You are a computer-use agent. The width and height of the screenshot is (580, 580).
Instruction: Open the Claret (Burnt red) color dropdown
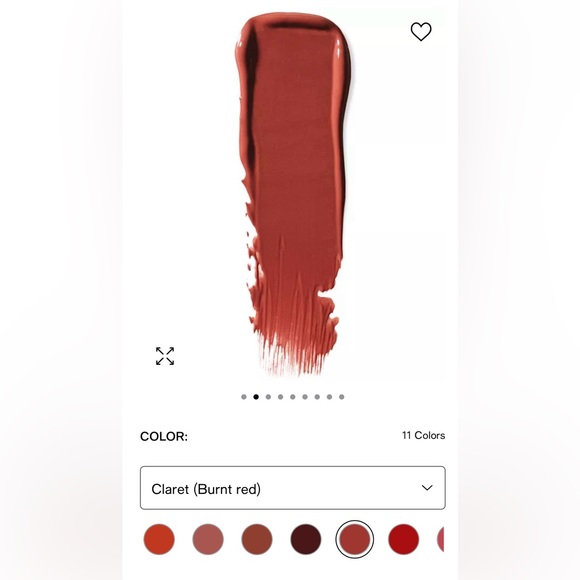point(293,488)
